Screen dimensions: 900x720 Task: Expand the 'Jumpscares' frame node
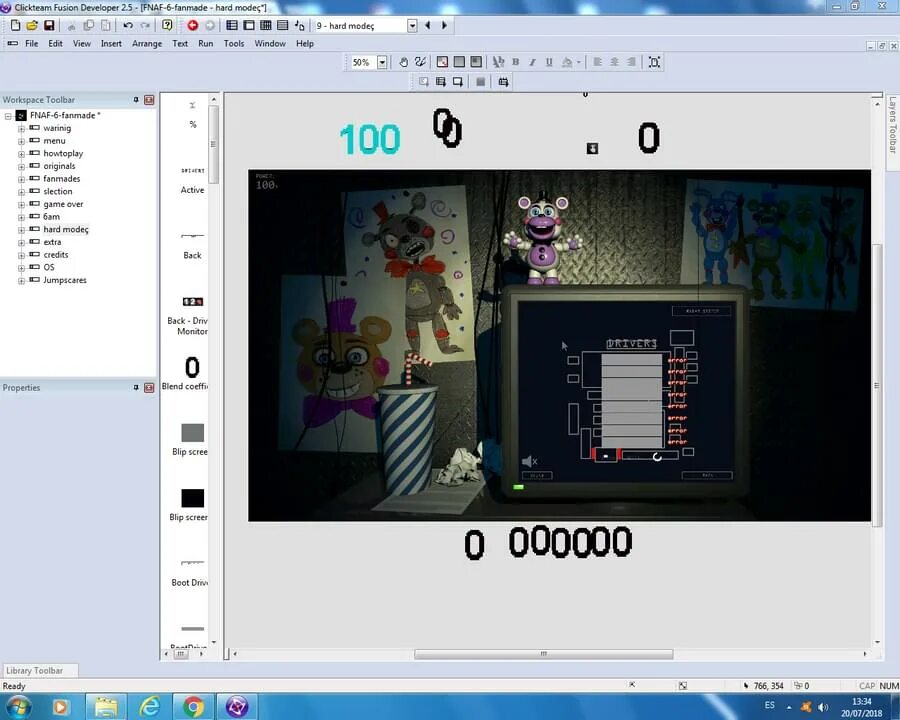(x=21, y=281)
